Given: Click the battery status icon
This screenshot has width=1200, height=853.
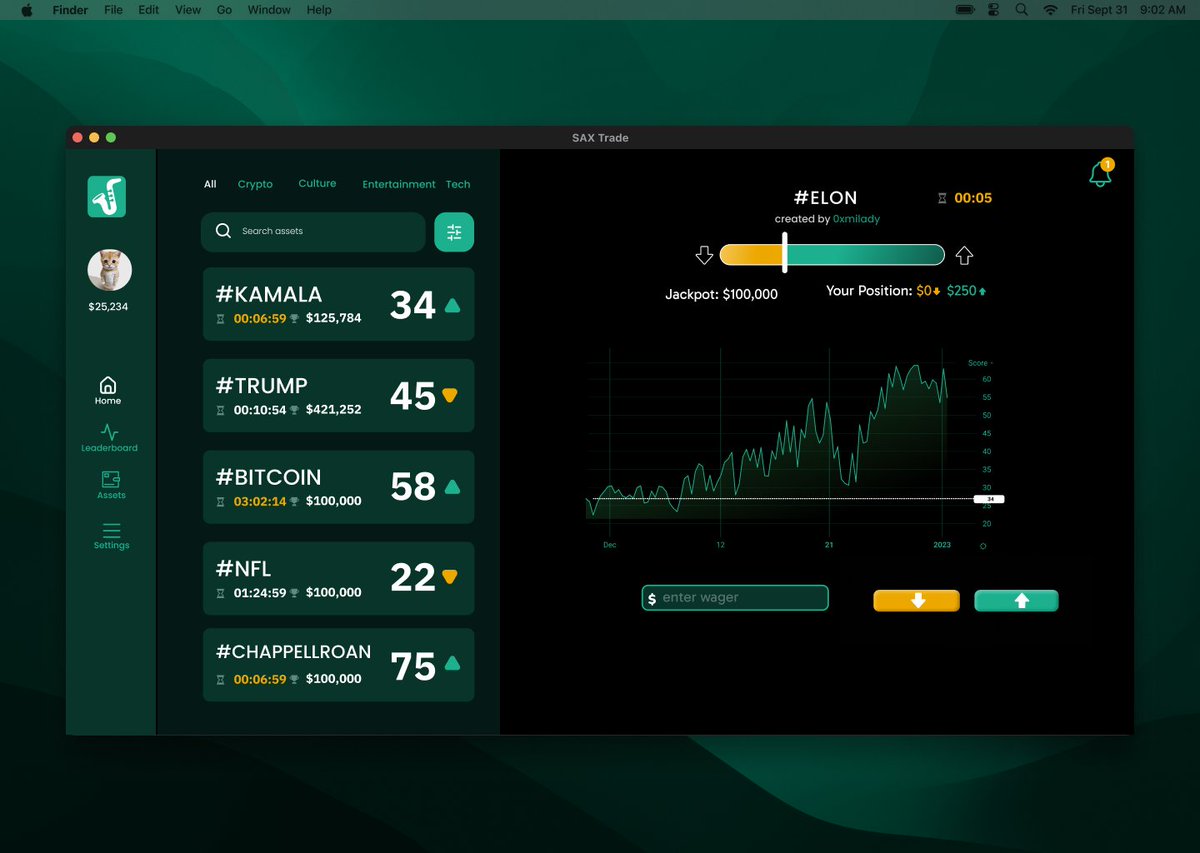Looking at the screenshot, I should pos(965,10).
